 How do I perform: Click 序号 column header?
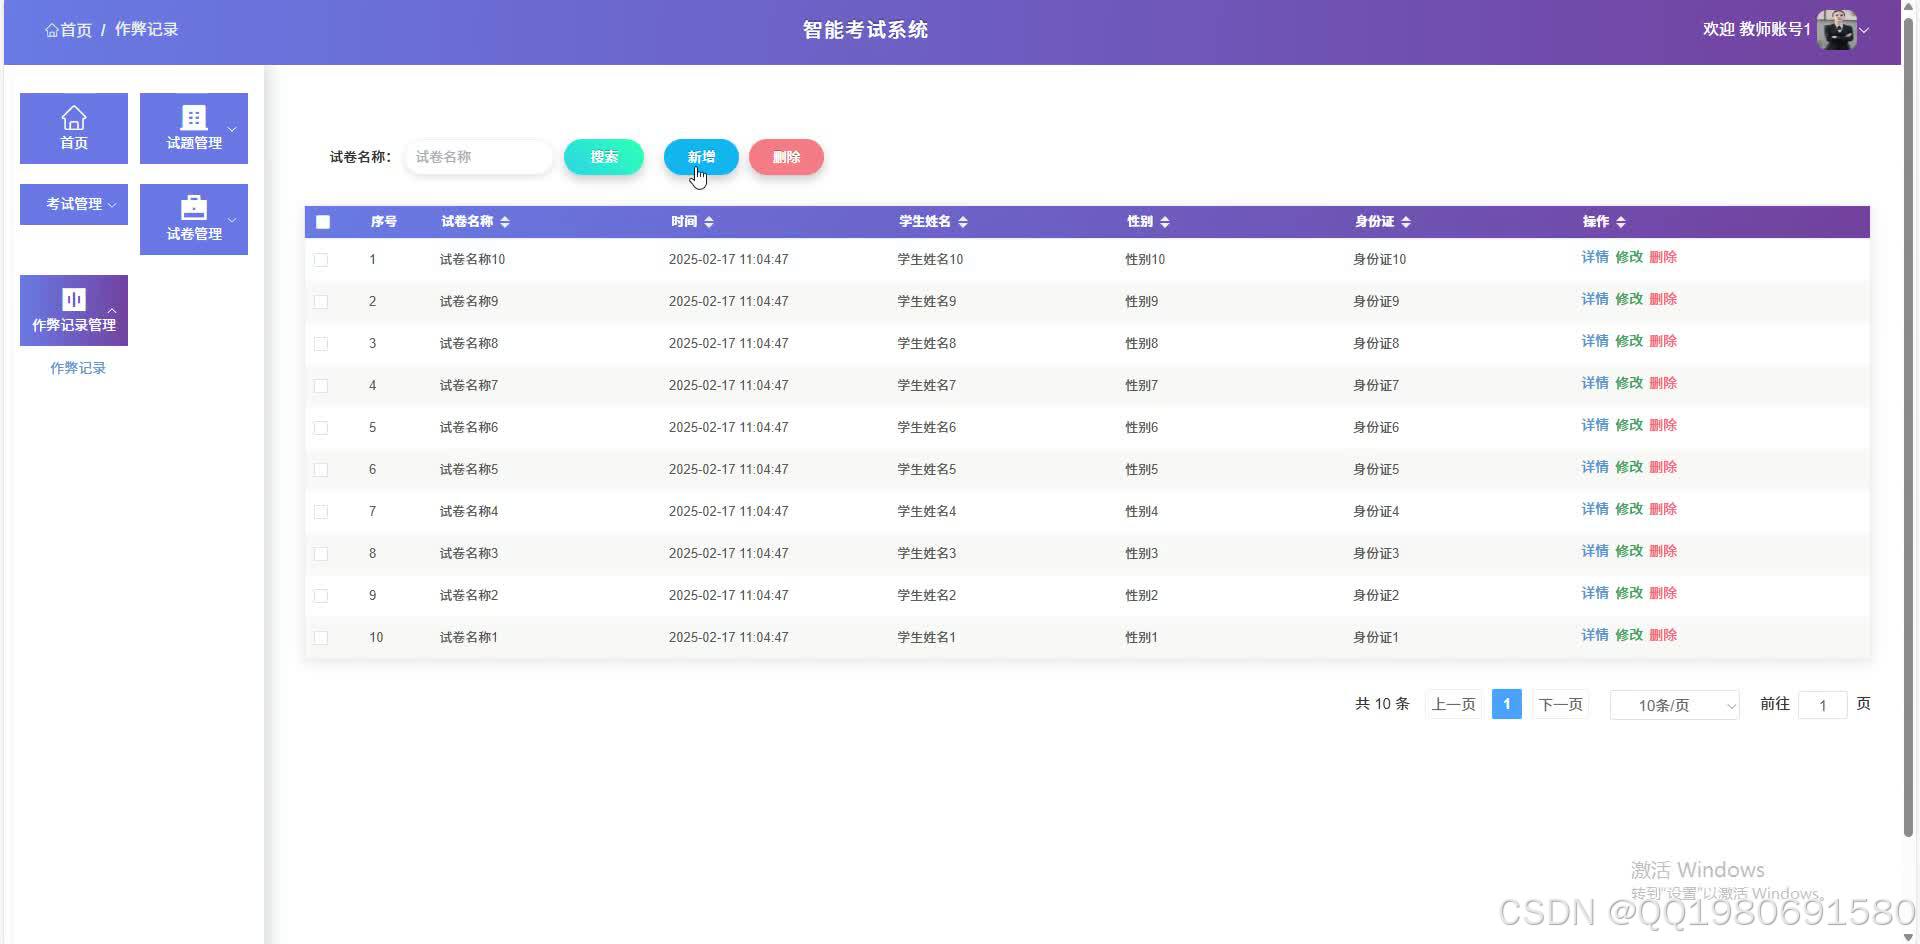coord(384,222)
